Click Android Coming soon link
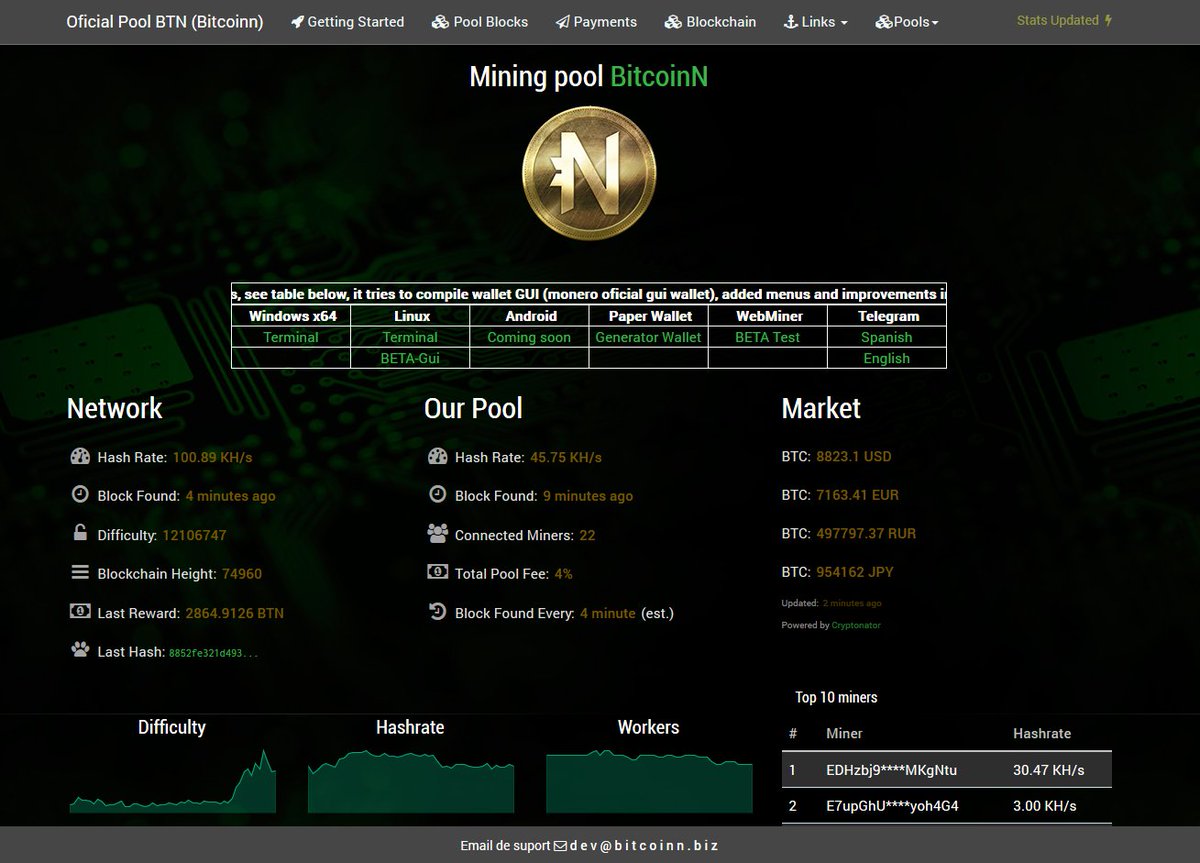Screen dimensions: 1200x863 (x=529, y=338)
